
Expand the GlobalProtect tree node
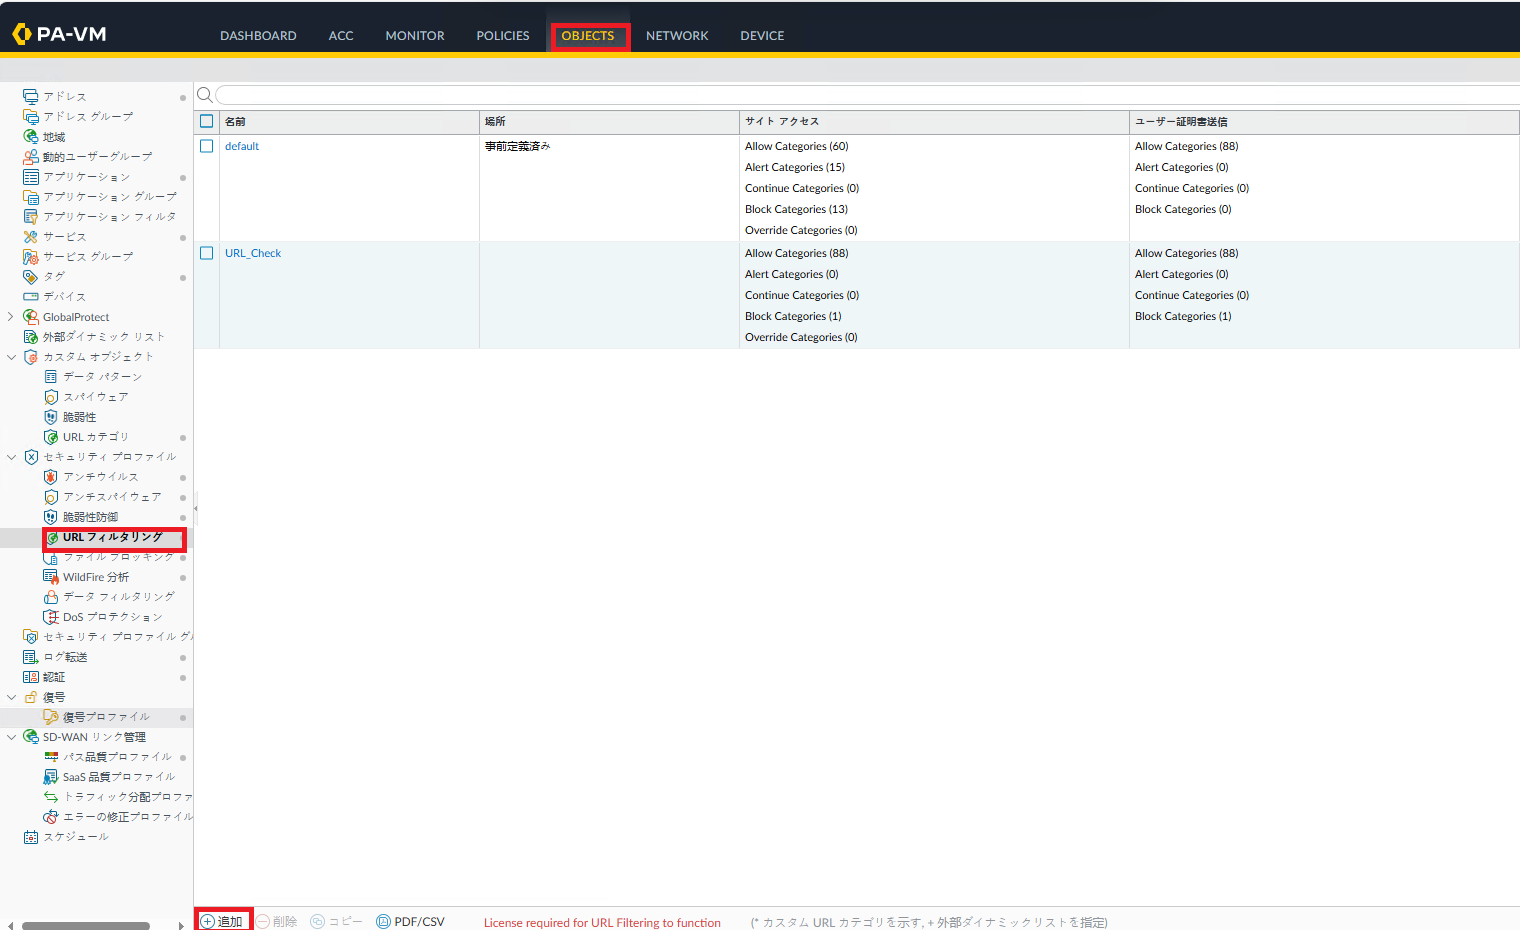11,317
